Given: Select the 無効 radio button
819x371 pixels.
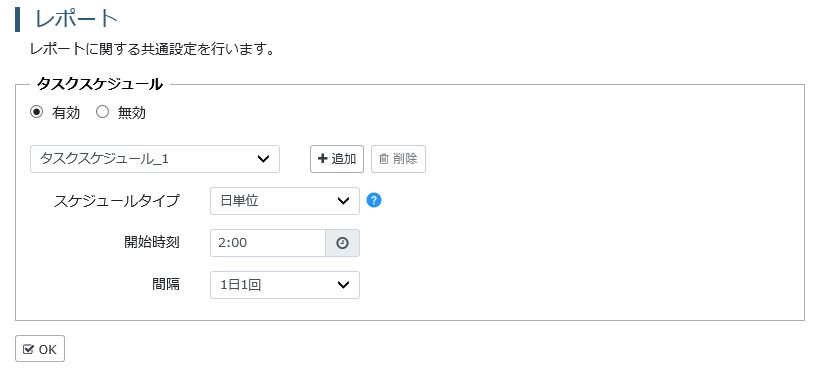Looking at the screenshot, I should click(102, 112).
